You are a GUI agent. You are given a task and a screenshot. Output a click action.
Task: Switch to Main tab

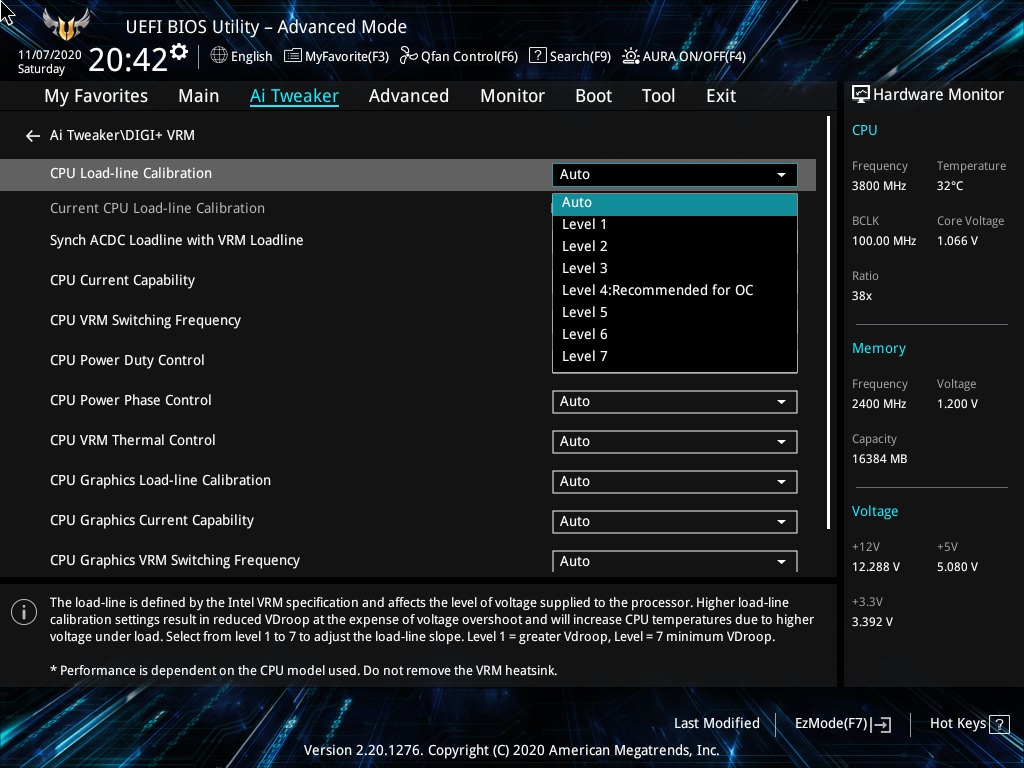(x=199, y=96)
